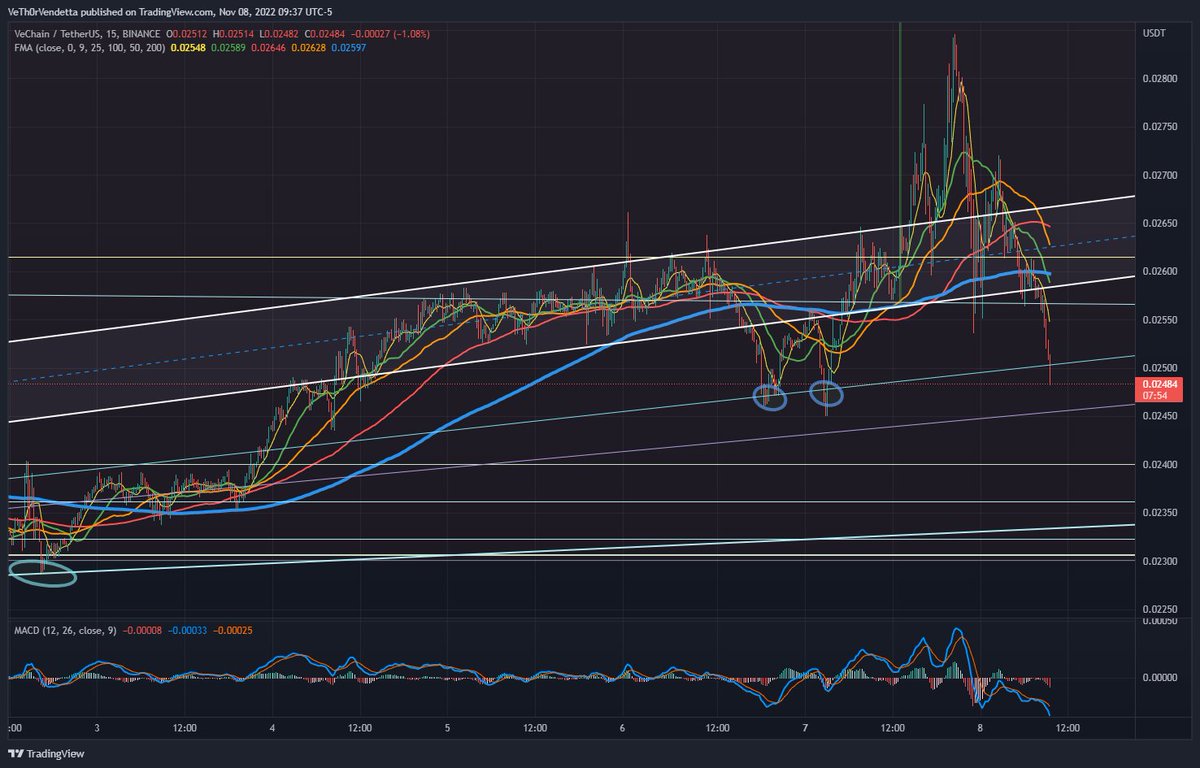This screenshot has height=768, width=1200.
Task: Select the teal ellipse drawing near 0.02300
Action: [x=42, y=574]
